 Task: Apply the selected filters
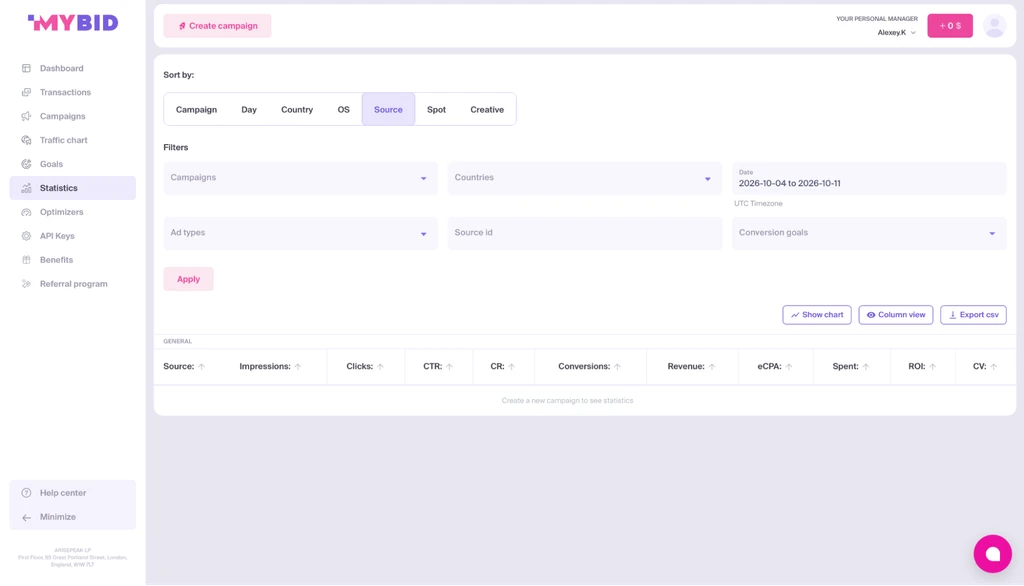(x=188, y=279)
